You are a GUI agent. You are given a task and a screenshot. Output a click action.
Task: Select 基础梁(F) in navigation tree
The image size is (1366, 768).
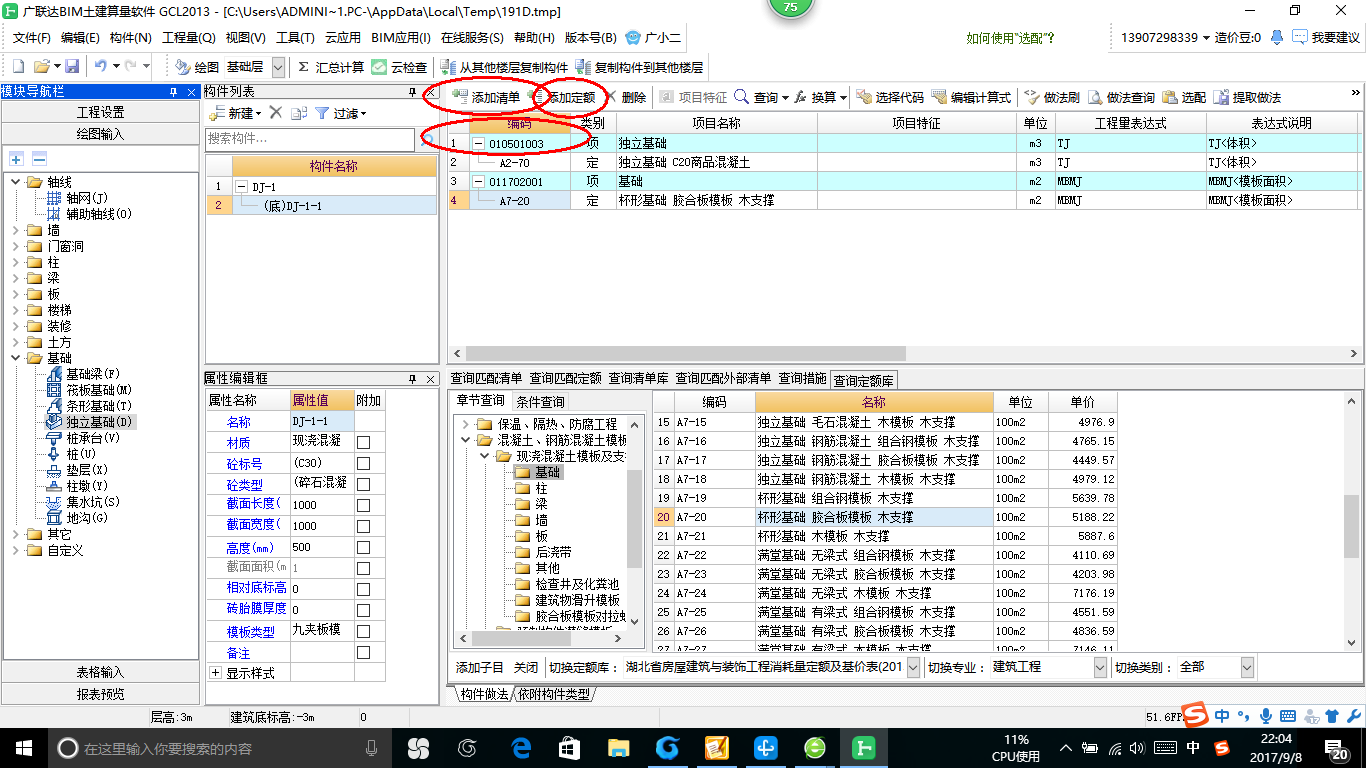[x=92, y=374]
